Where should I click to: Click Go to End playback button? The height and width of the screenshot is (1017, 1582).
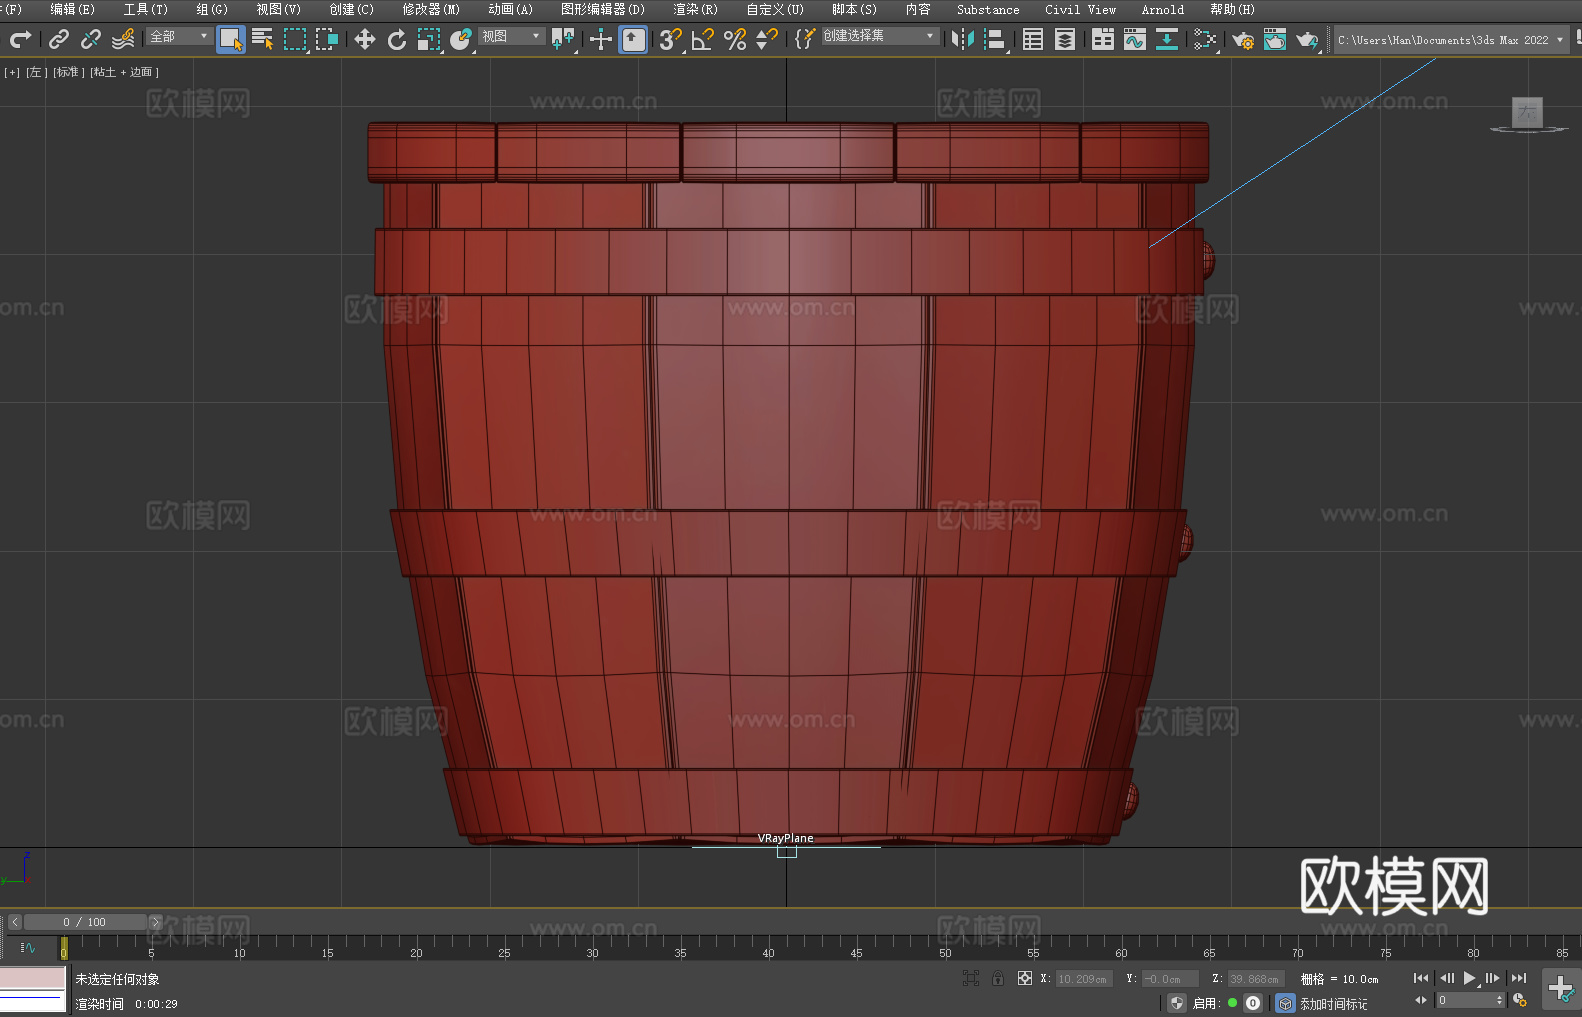point(1519,978)
